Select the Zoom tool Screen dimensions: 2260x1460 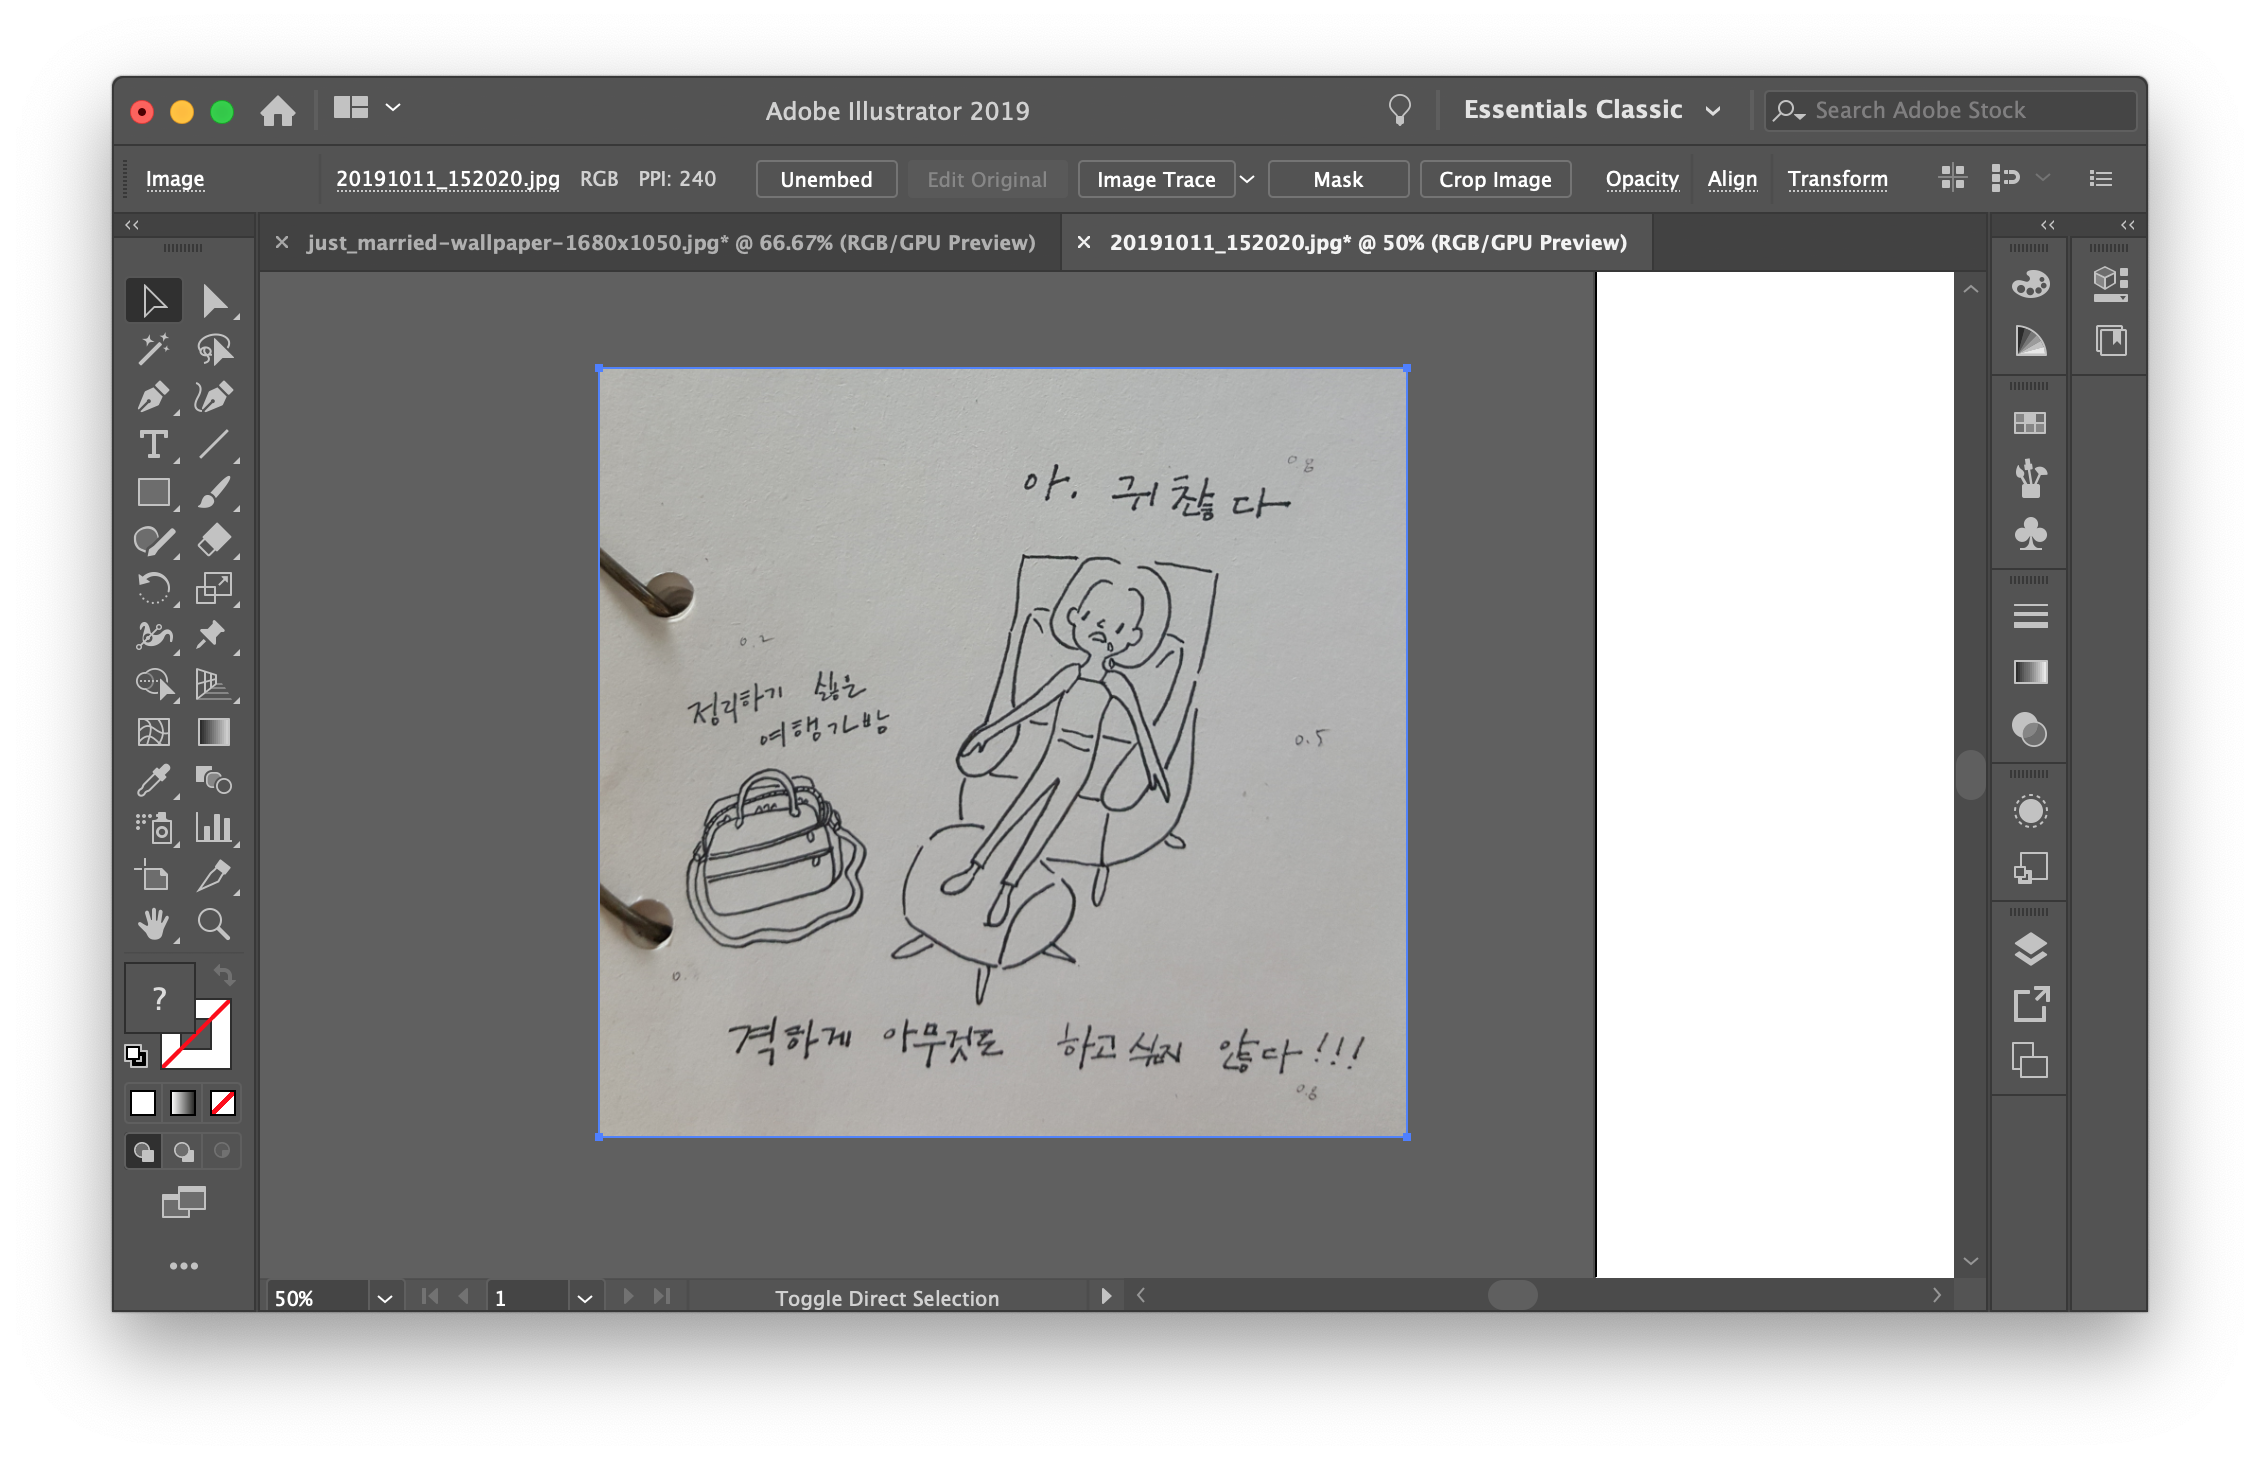pyautogui.click(x=213, y=924)
